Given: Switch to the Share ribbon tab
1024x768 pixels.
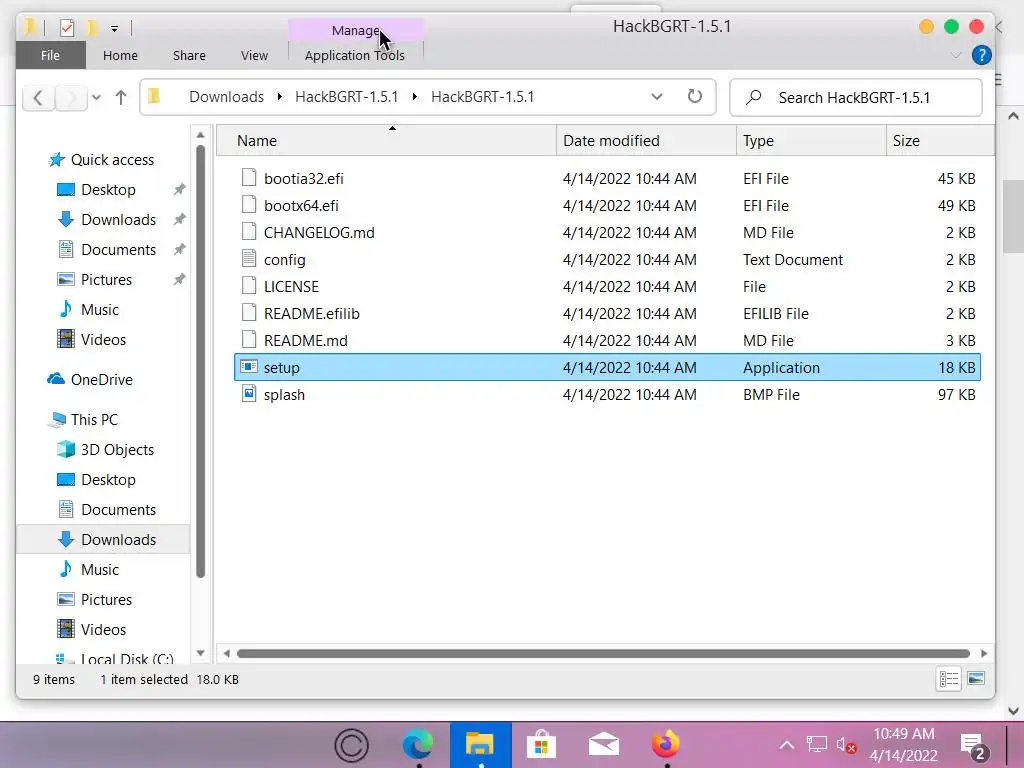Looking at the screenshot, I should click(189, 56).
